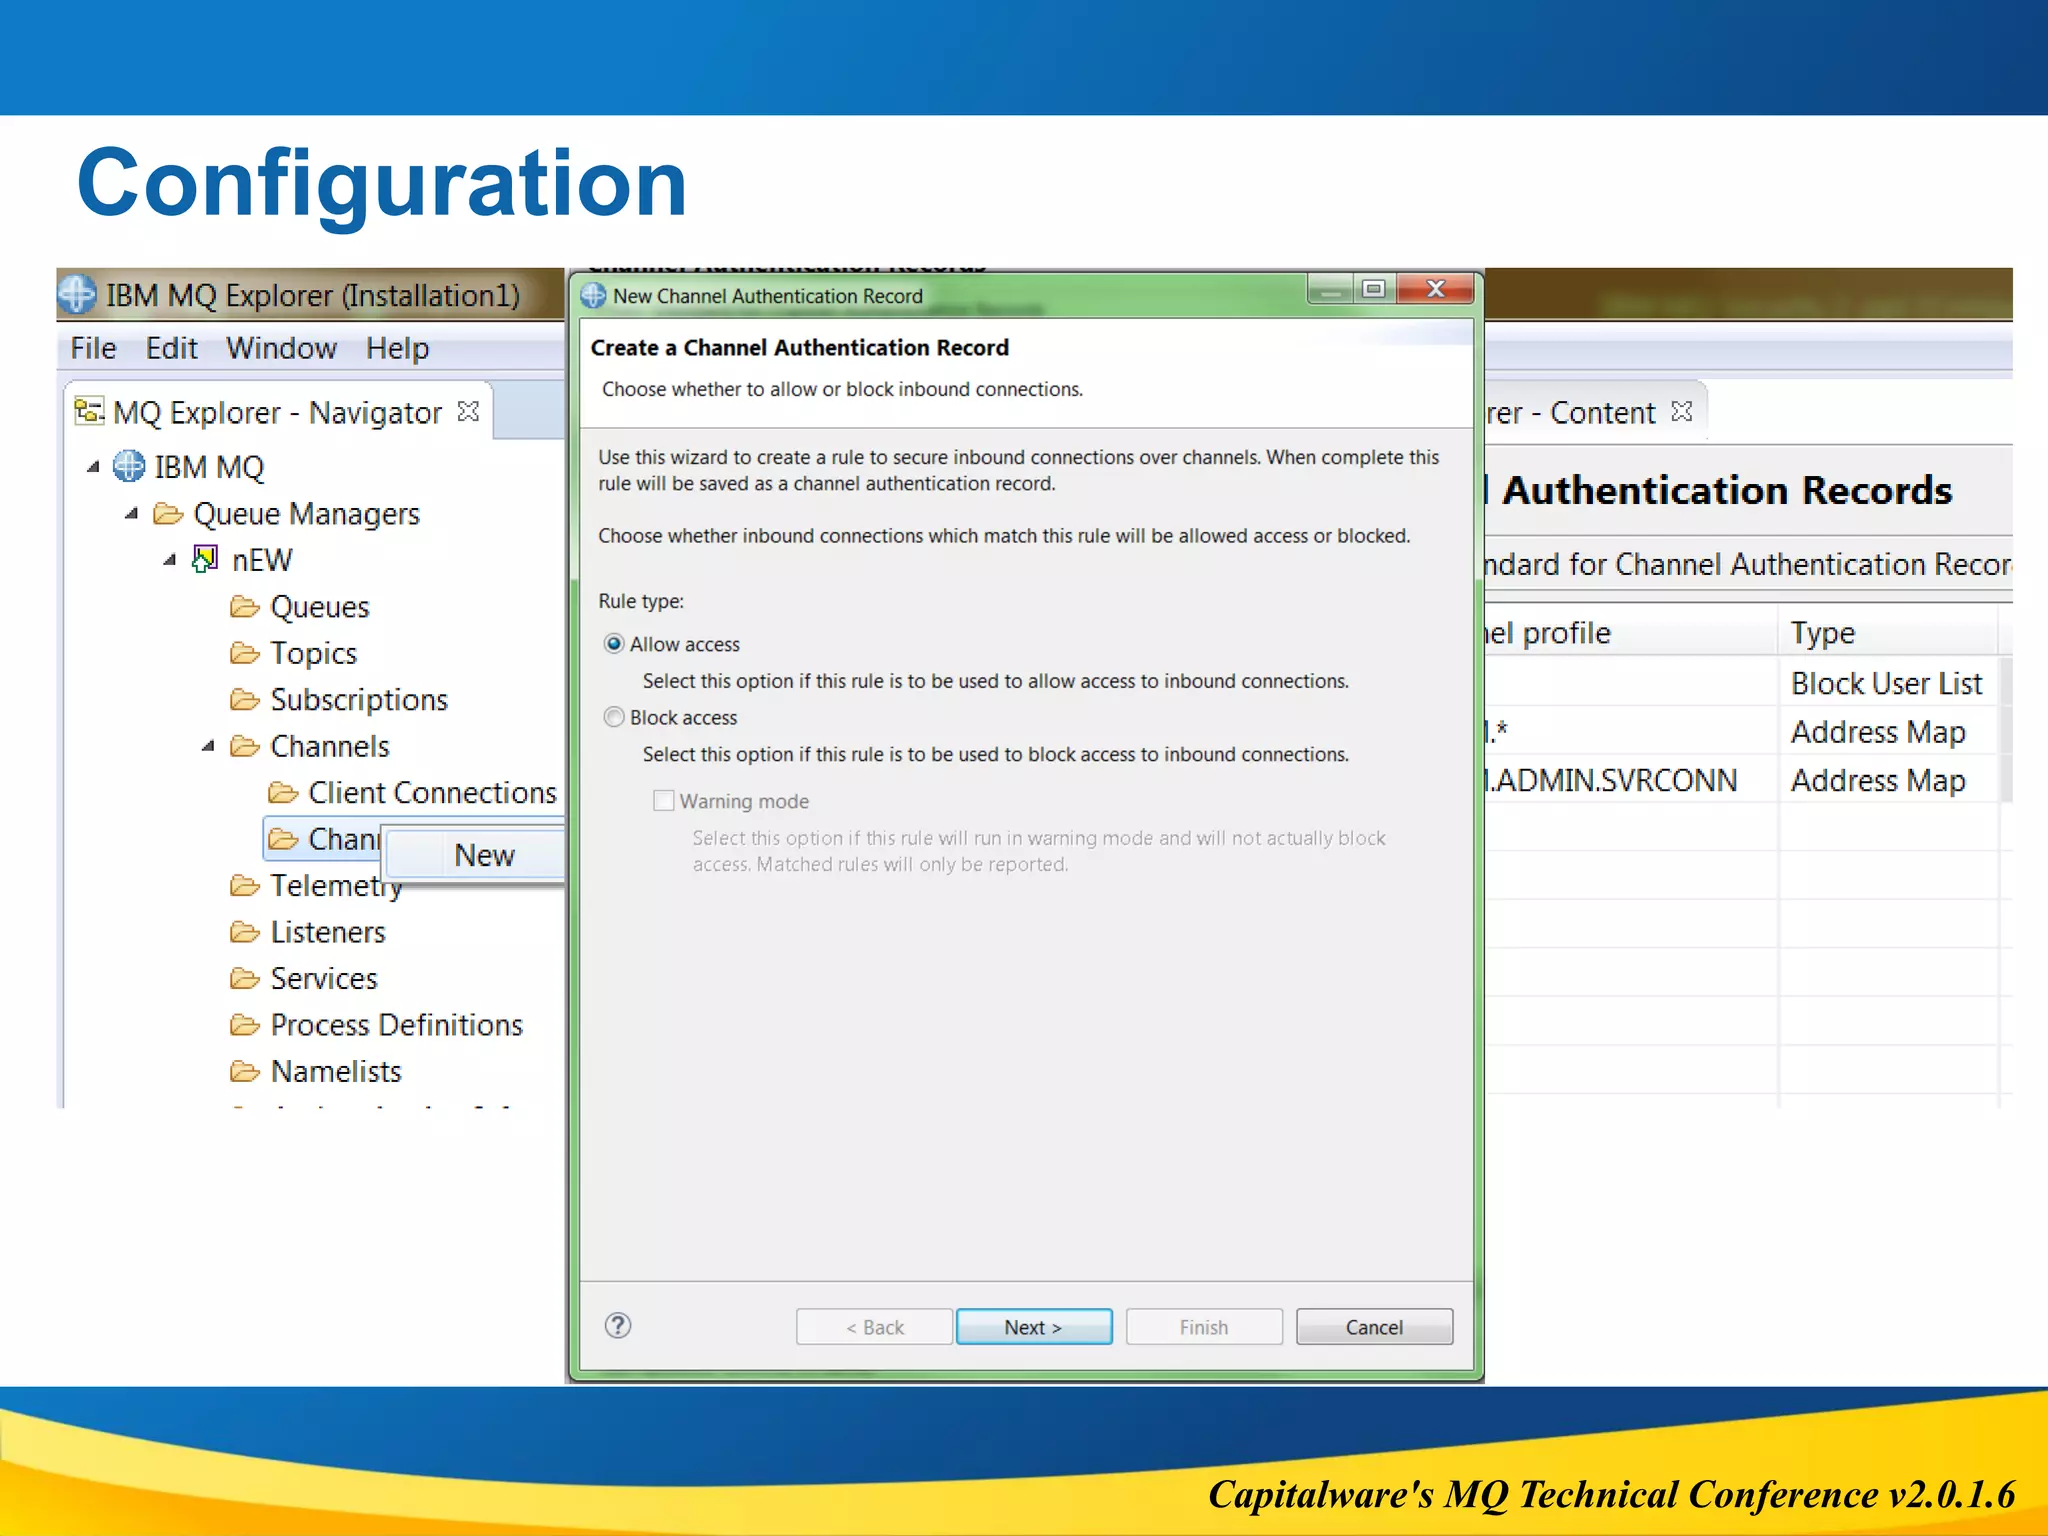The height and width of the screenshot is (1536, 2048).
Task: Click the Topics folder icon
Action: click(x=245, y=653)
